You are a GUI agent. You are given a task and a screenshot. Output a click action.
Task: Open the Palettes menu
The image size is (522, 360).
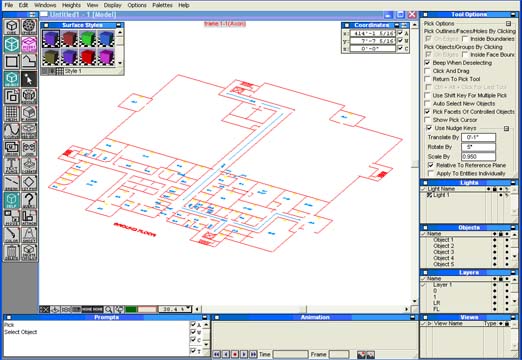[162, 5]
